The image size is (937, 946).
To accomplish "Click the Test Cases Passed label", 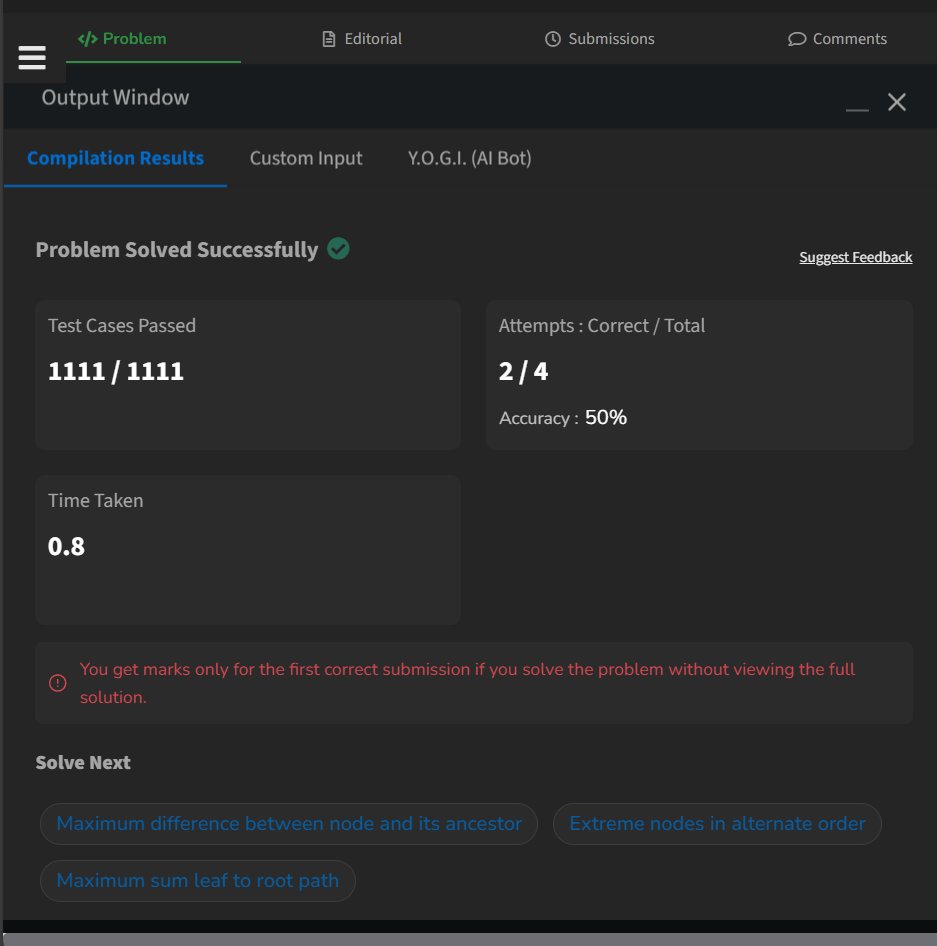I will click(122, 326).
